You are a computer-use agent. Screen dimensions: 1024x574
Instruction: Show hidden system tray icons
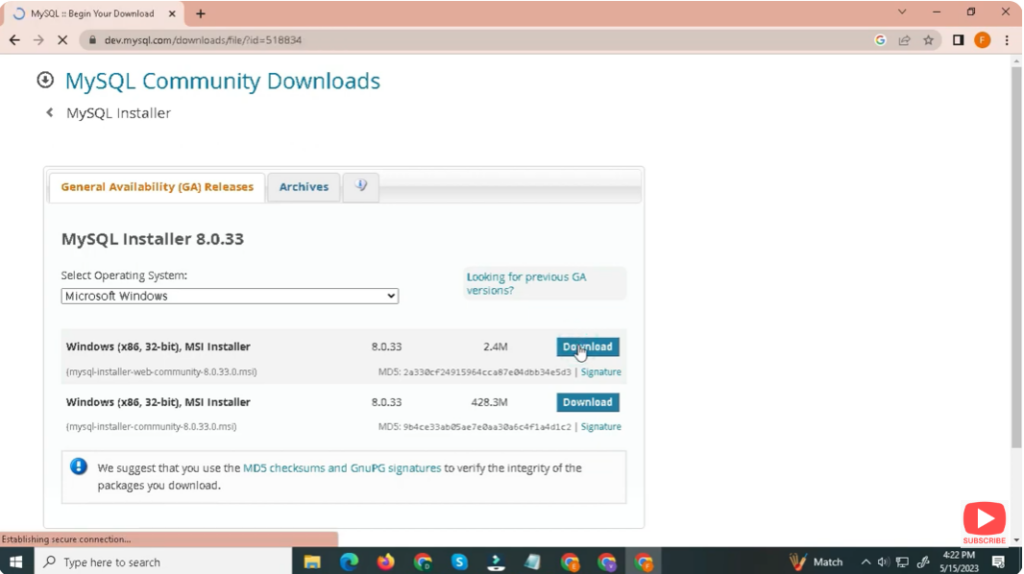click(865, 562)
